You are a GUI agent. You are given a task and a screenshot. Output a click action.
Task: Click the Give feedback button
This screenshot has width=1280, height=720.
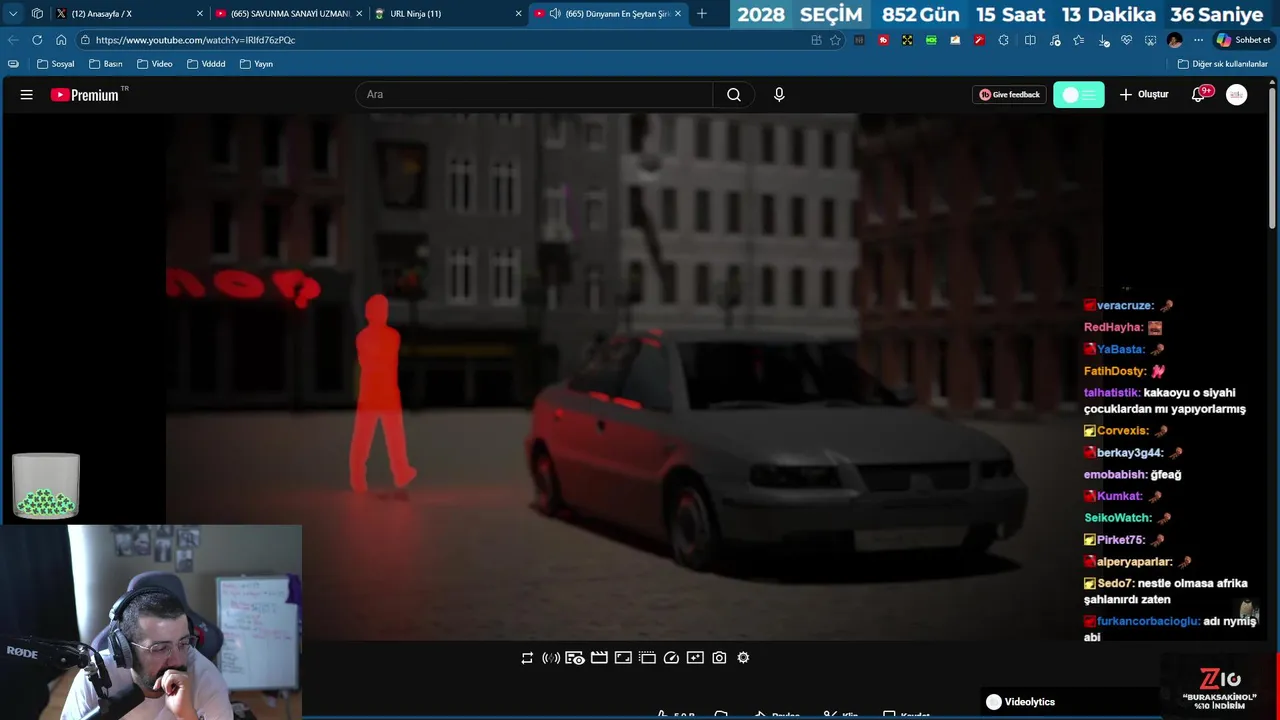(x=1009, y=94)
